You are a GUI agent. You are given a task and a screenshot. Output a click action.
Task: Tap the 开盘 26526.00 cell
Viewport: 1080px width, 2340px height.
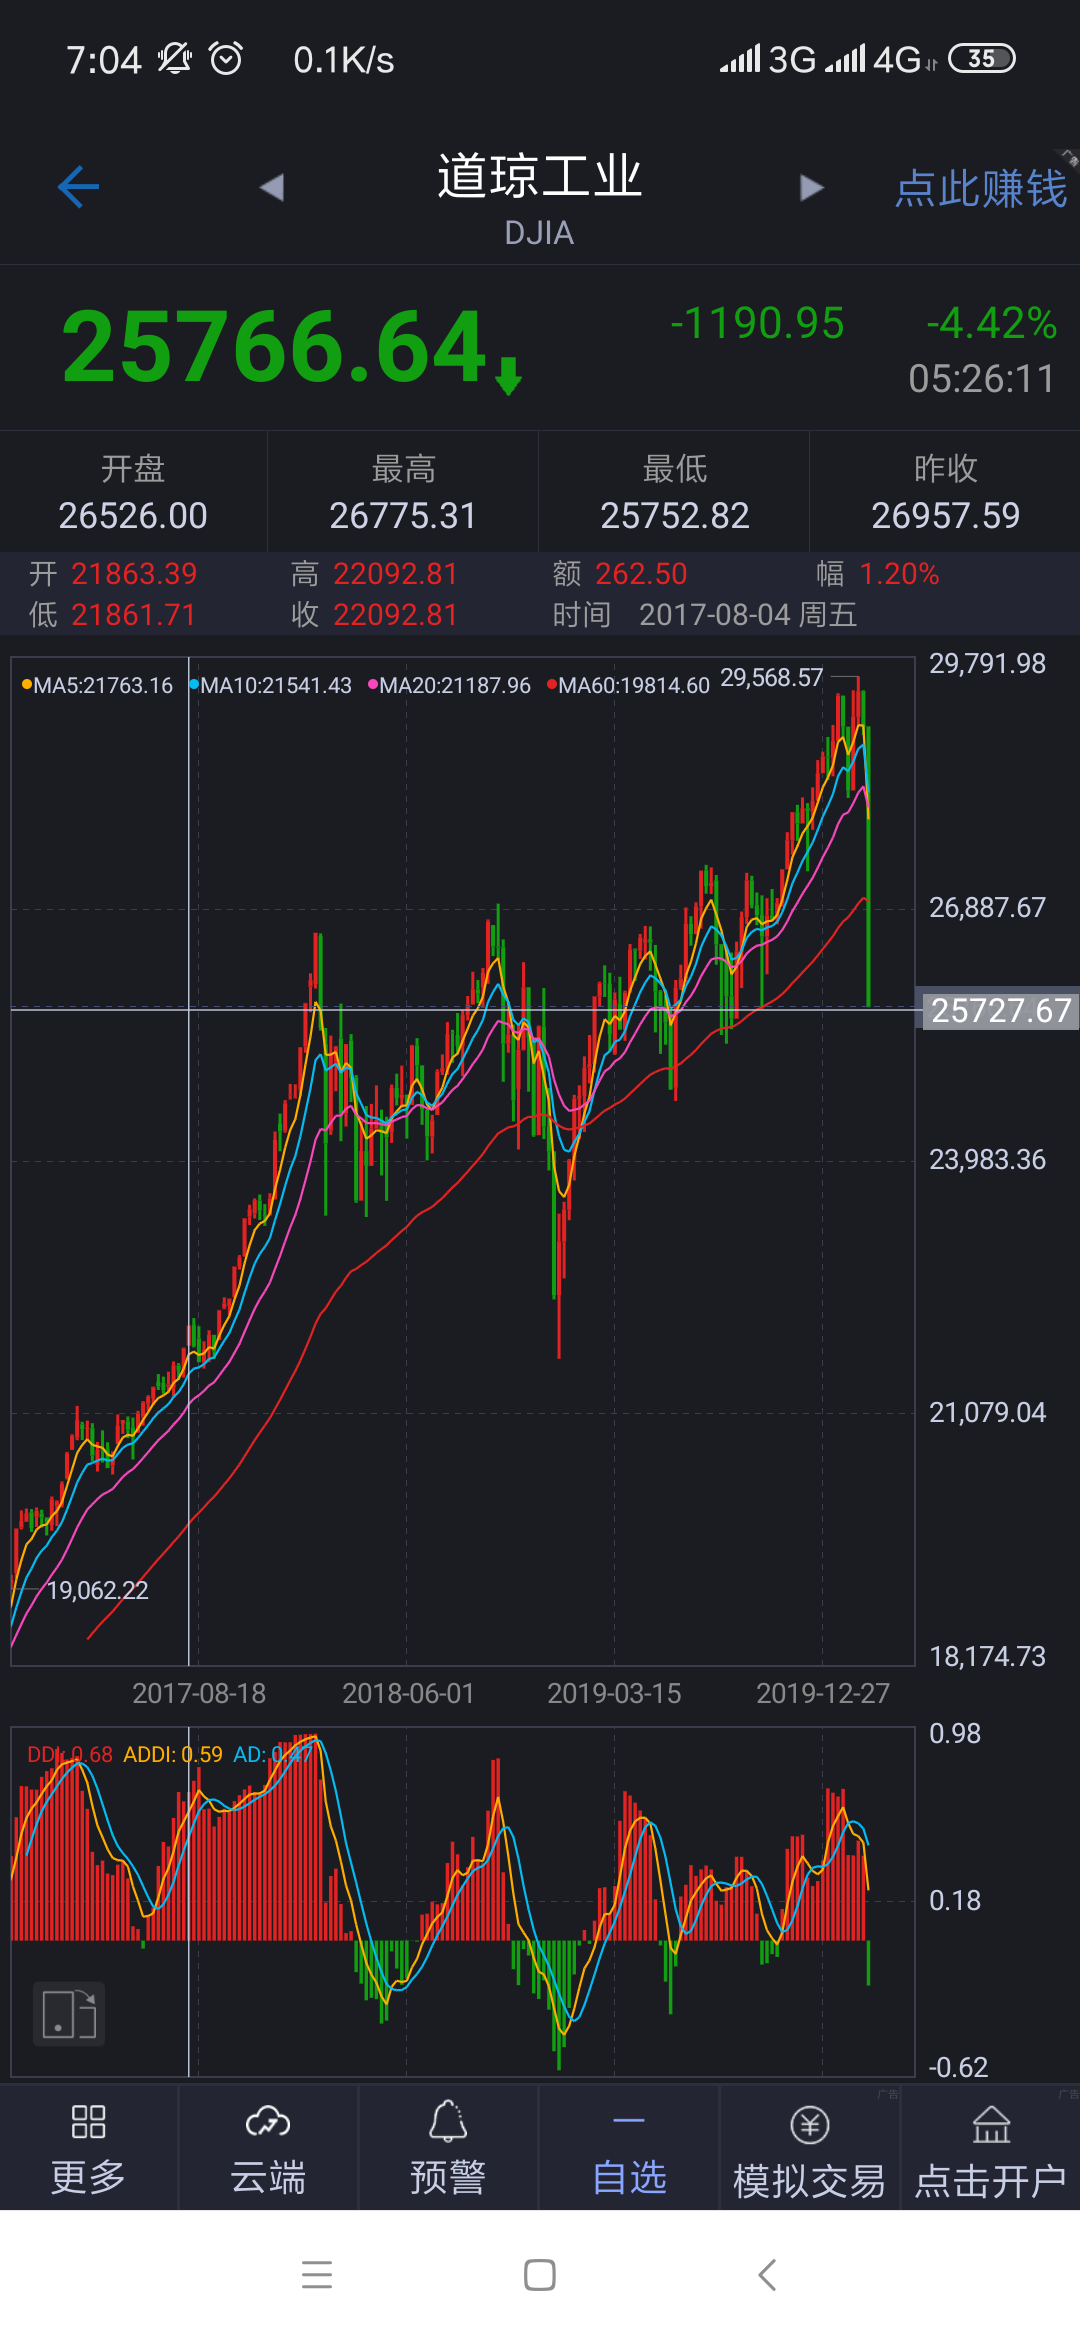coord(133,492)
